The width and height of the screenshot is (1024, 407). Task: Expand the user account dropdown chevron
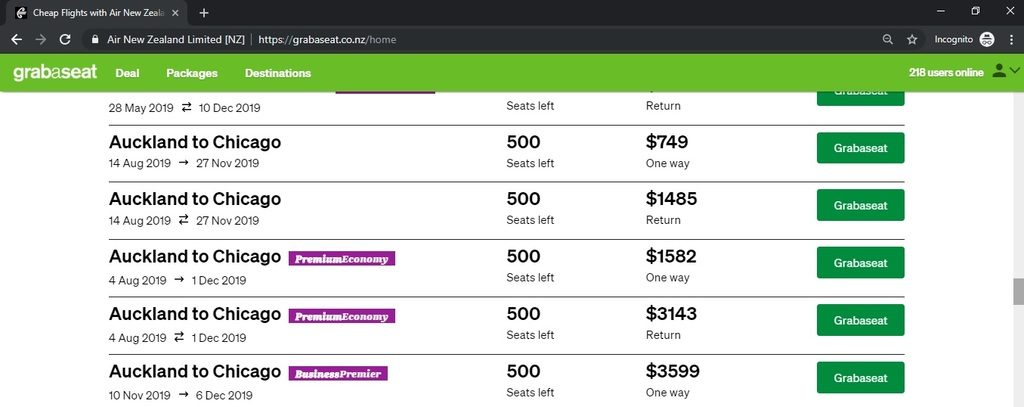click(1014, 71)
